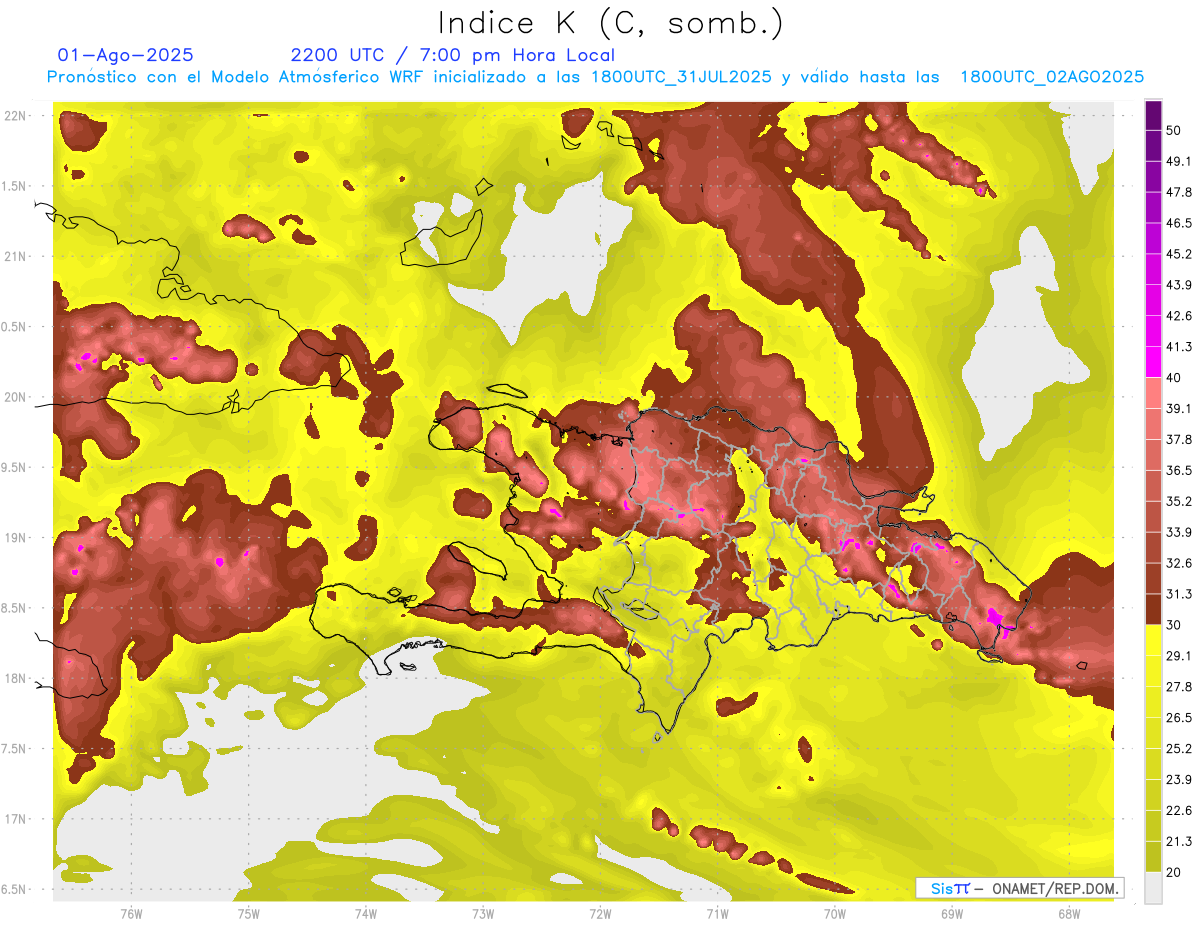Image resolution: width=1200 pixels, height=927 pixels.
Task: Click colorbar label '40'
Action: click(1175, 378)
